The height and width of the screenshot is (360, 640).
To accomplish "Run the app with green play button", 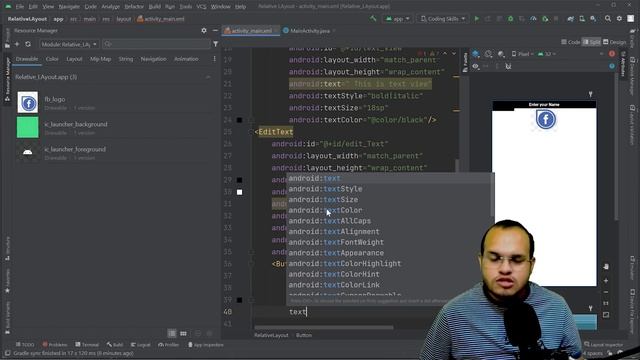I will [x=476, y=19].
